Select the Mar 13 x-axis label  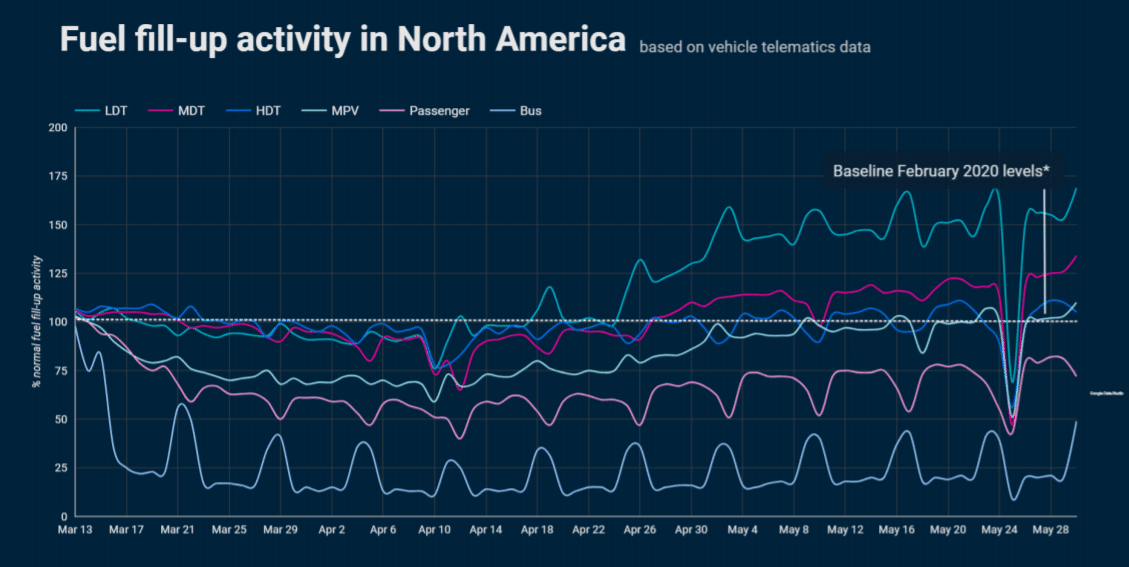pos(75,530)
